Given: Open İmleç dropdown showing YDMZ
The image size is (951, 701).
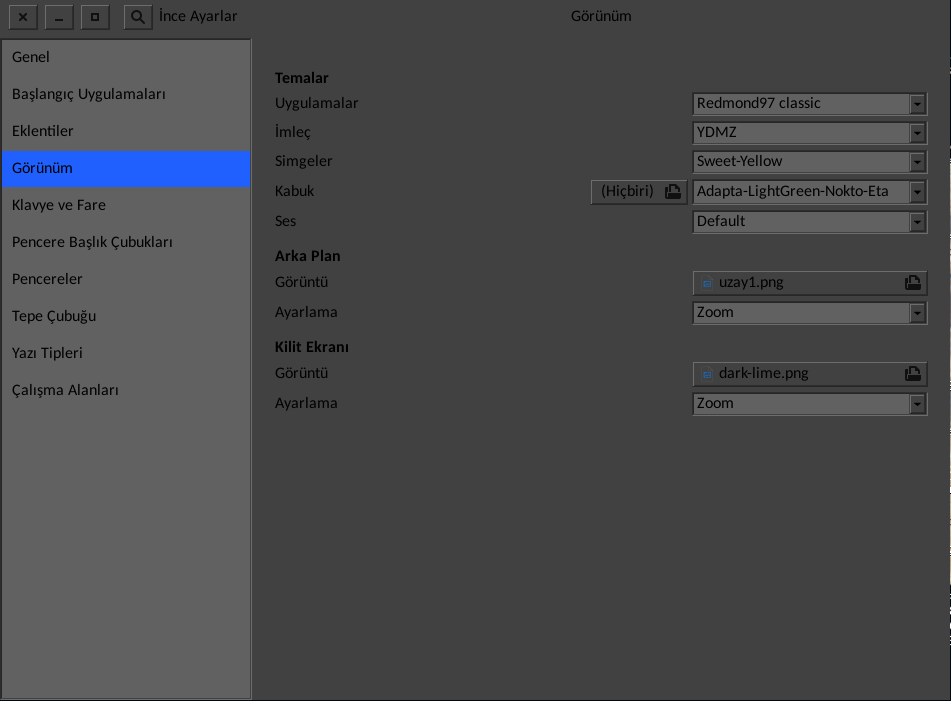Looking at the screenshot, I should pos(810,133).
